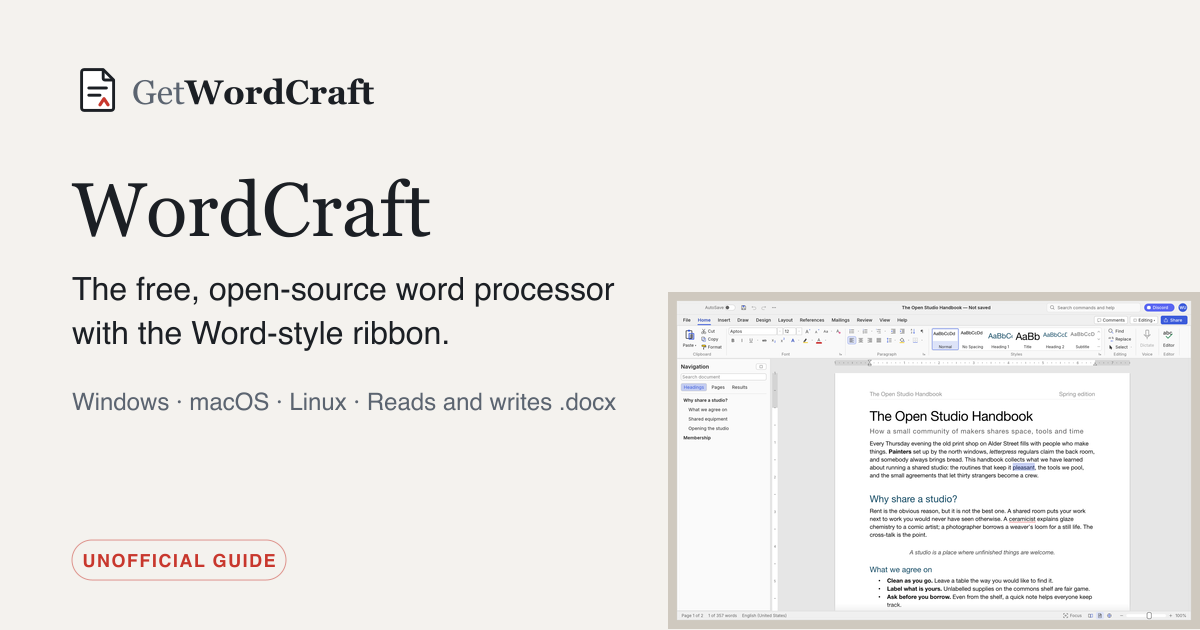
Task: Switch to the Design ribbon tab
Action: tap(763, 320)
